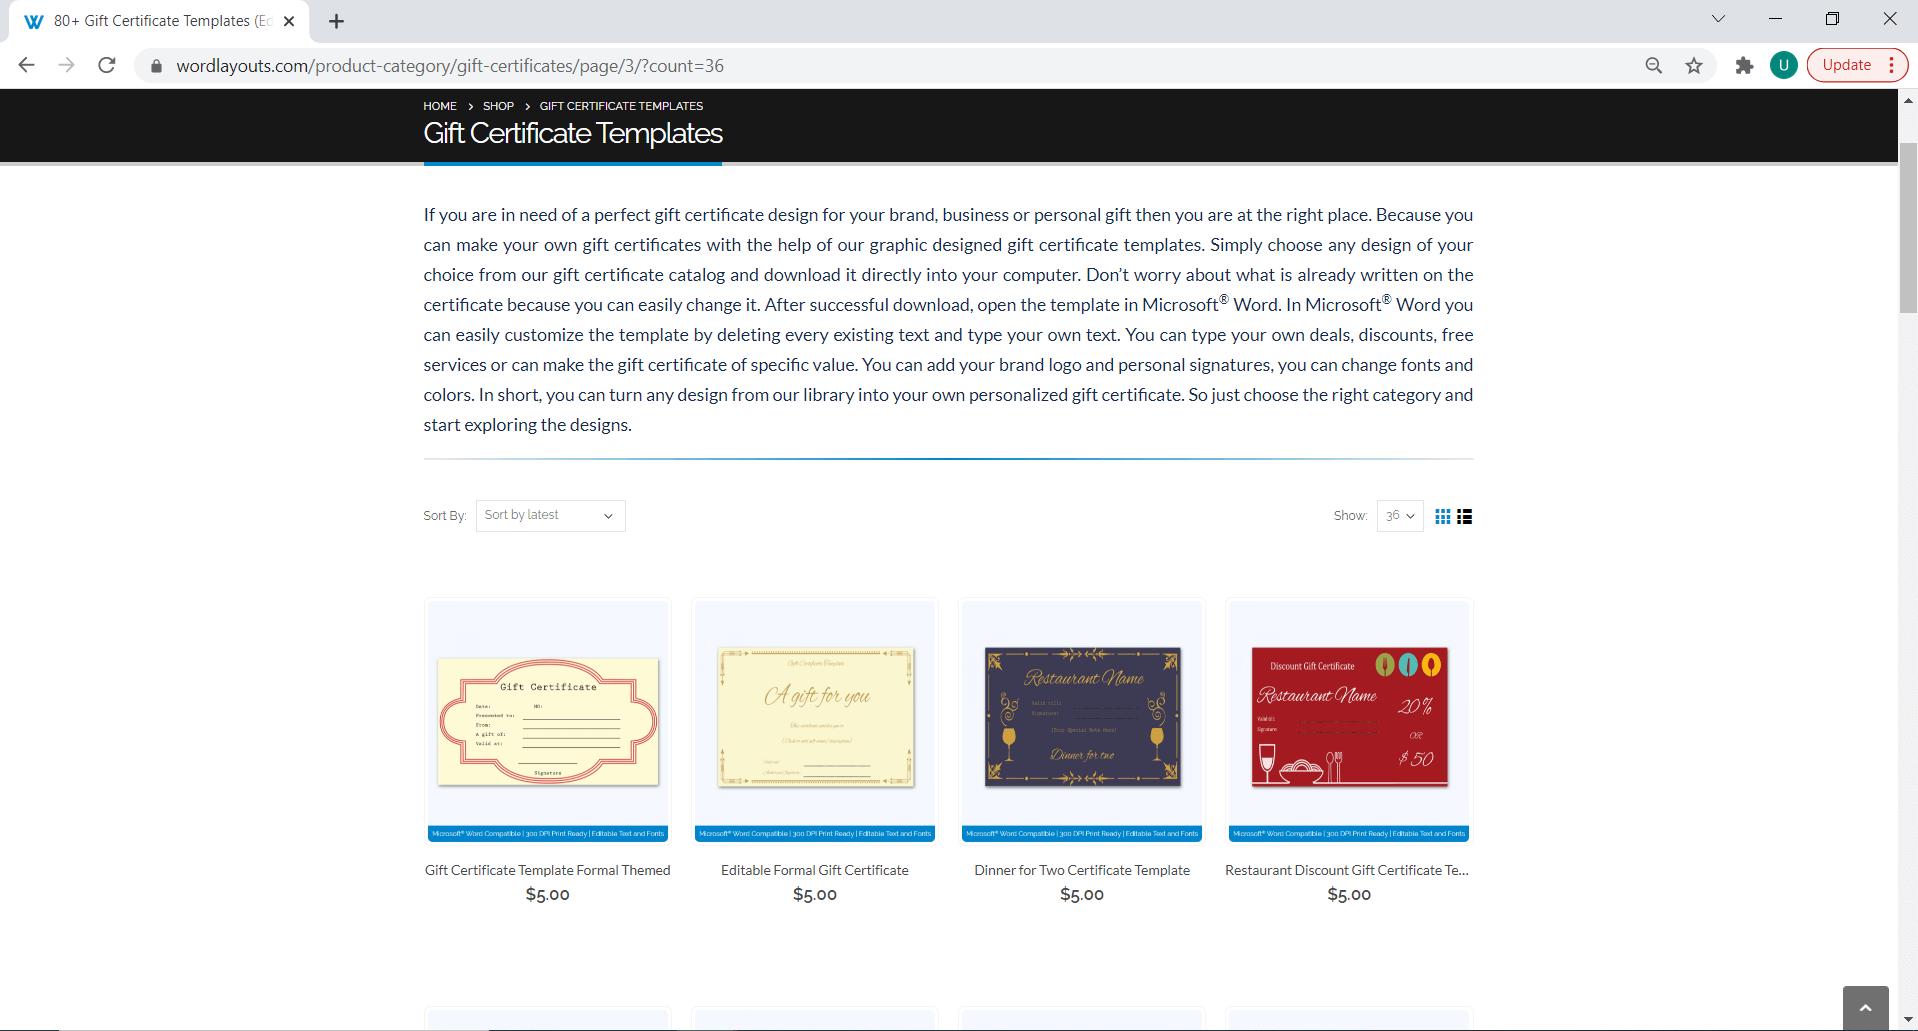Click the address bar URL
The image size is (1918, 1031).
point(450,66)
